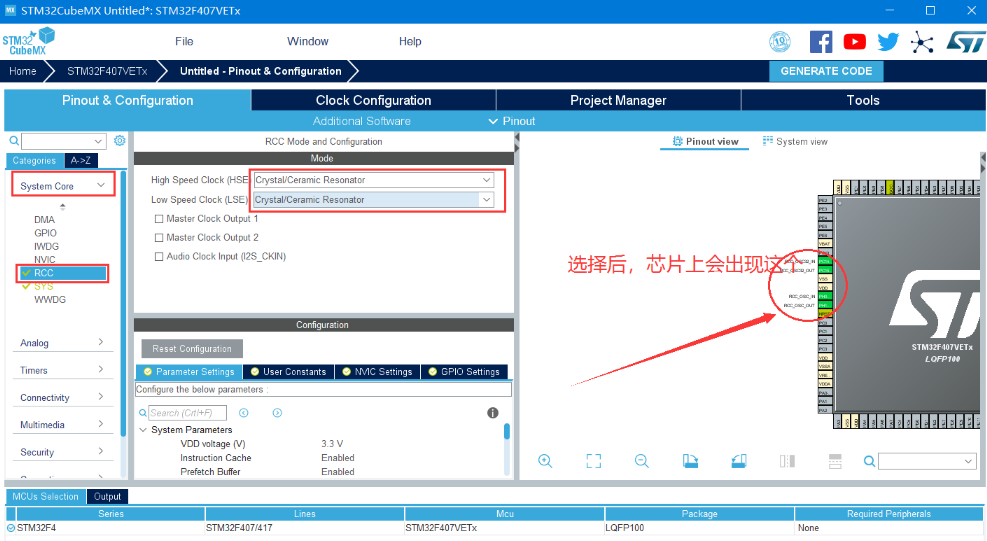Screen dimensions: 987x541
Task: Click the parameter list vertical scrollbar
Action: (507, 449)
